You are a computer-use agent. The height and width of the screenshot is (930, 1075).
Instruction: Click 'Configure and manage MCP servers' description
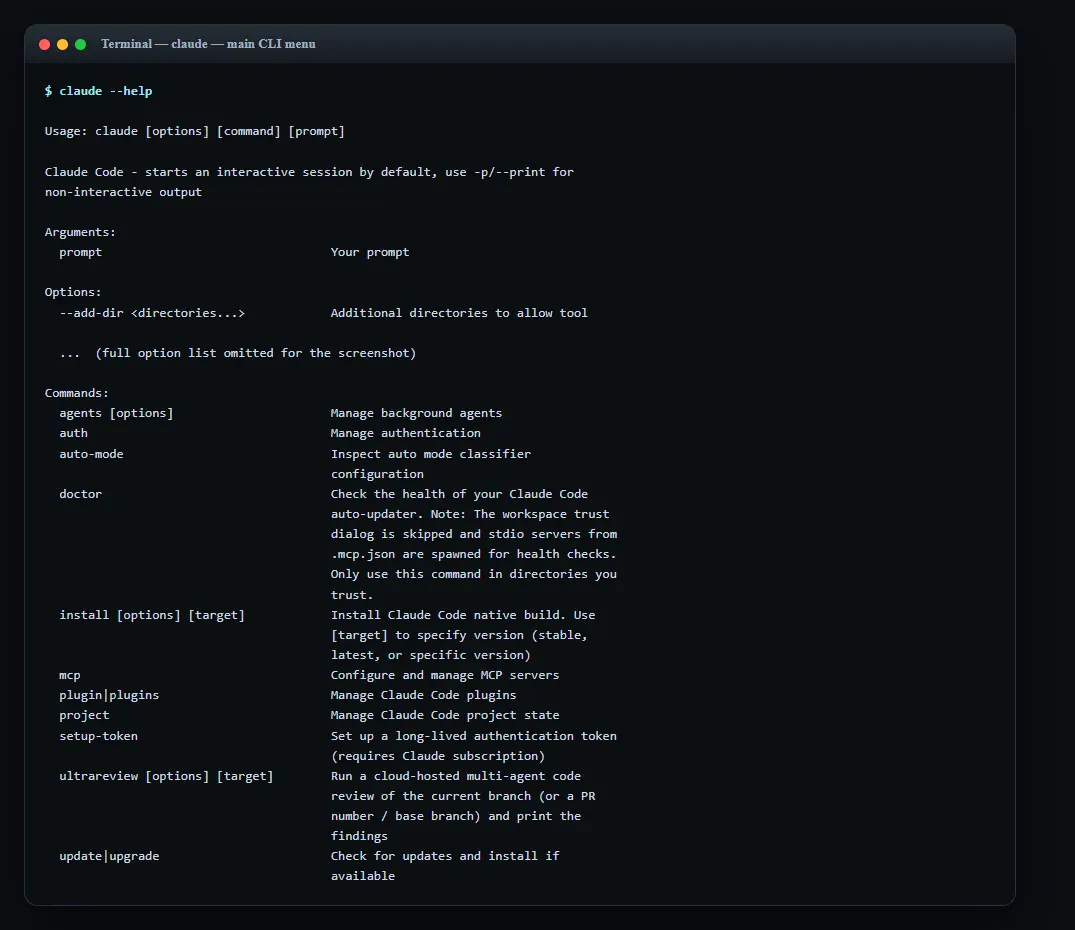(x=444, y=675)
